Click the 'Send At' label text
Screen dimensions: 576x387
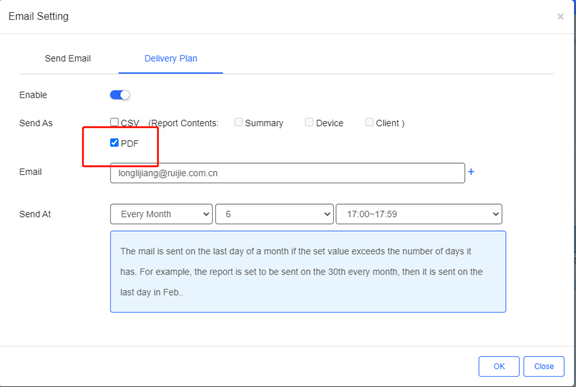[x=35, y=214]
